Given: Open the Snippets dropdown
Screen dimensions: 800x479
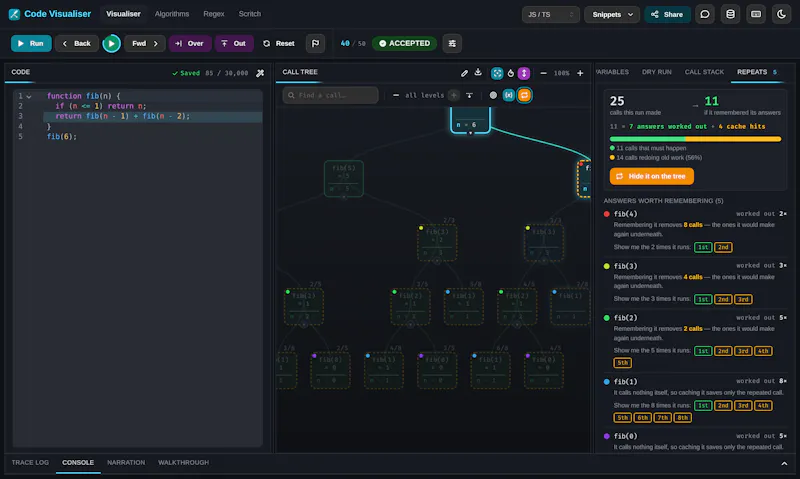Looking at the screenshot, I should (x=612, y=14).
